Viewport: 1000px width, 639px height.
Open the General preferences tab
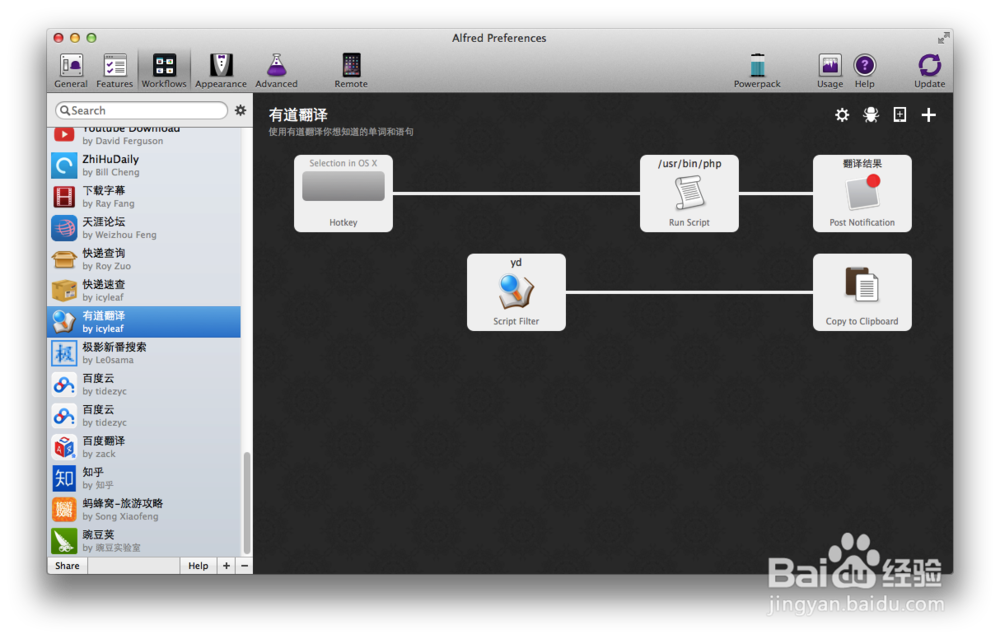71,71
